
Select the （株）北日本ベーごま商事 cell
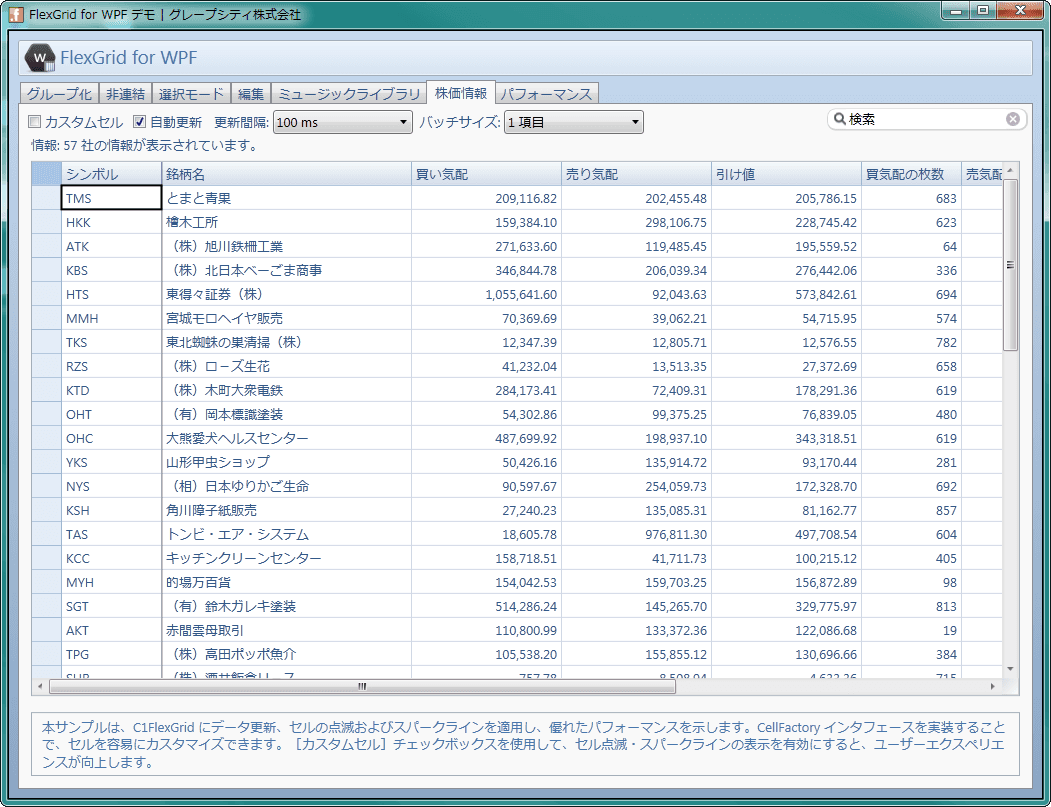pyautogui.click(x=286, y=271)
